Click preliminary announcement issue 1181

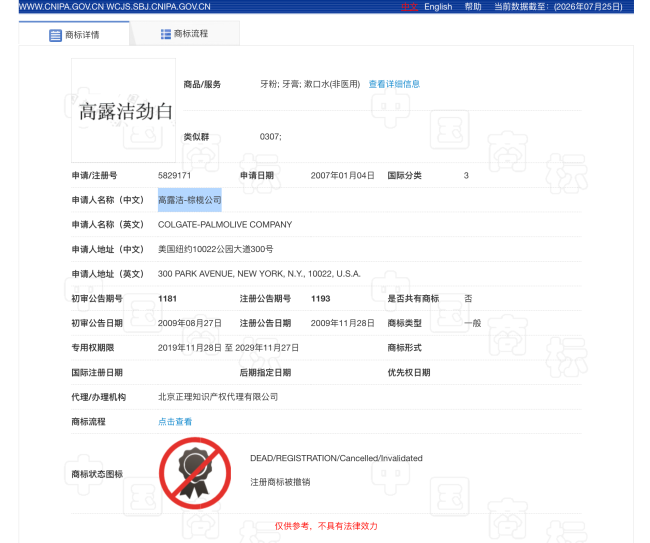[167, 298]
